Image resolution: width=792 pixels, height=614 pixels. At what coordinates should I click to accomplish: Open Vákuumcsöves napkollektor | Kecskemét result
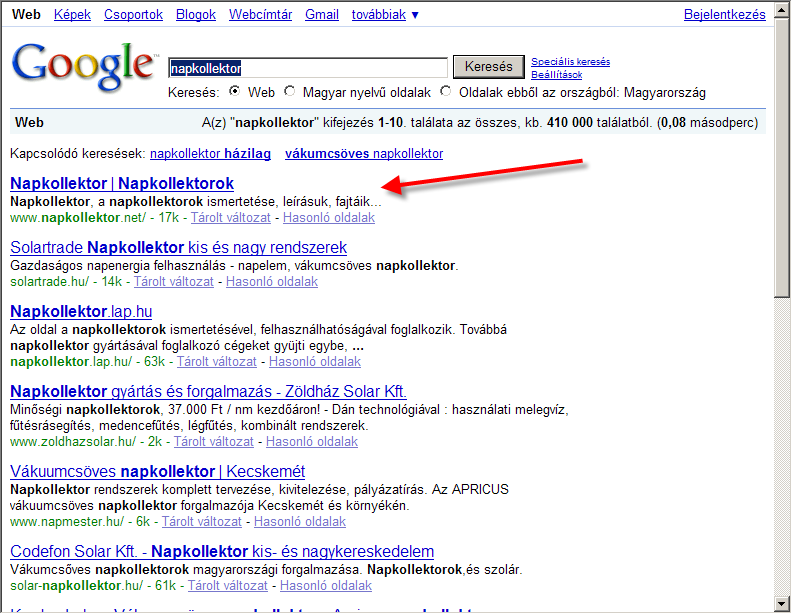click(158, 471)
